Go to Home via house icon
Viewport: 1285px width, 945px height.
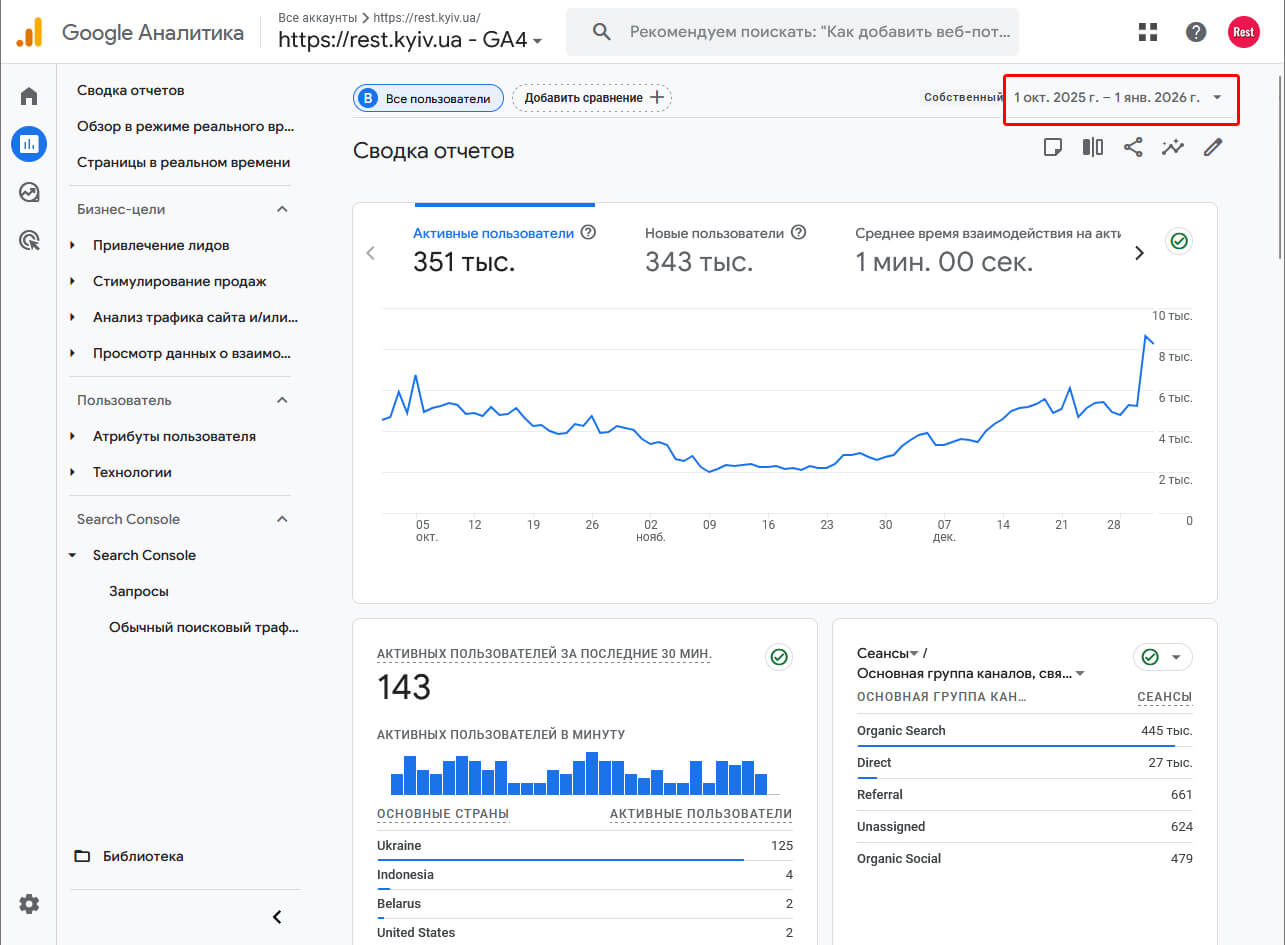tap(29, 97)
